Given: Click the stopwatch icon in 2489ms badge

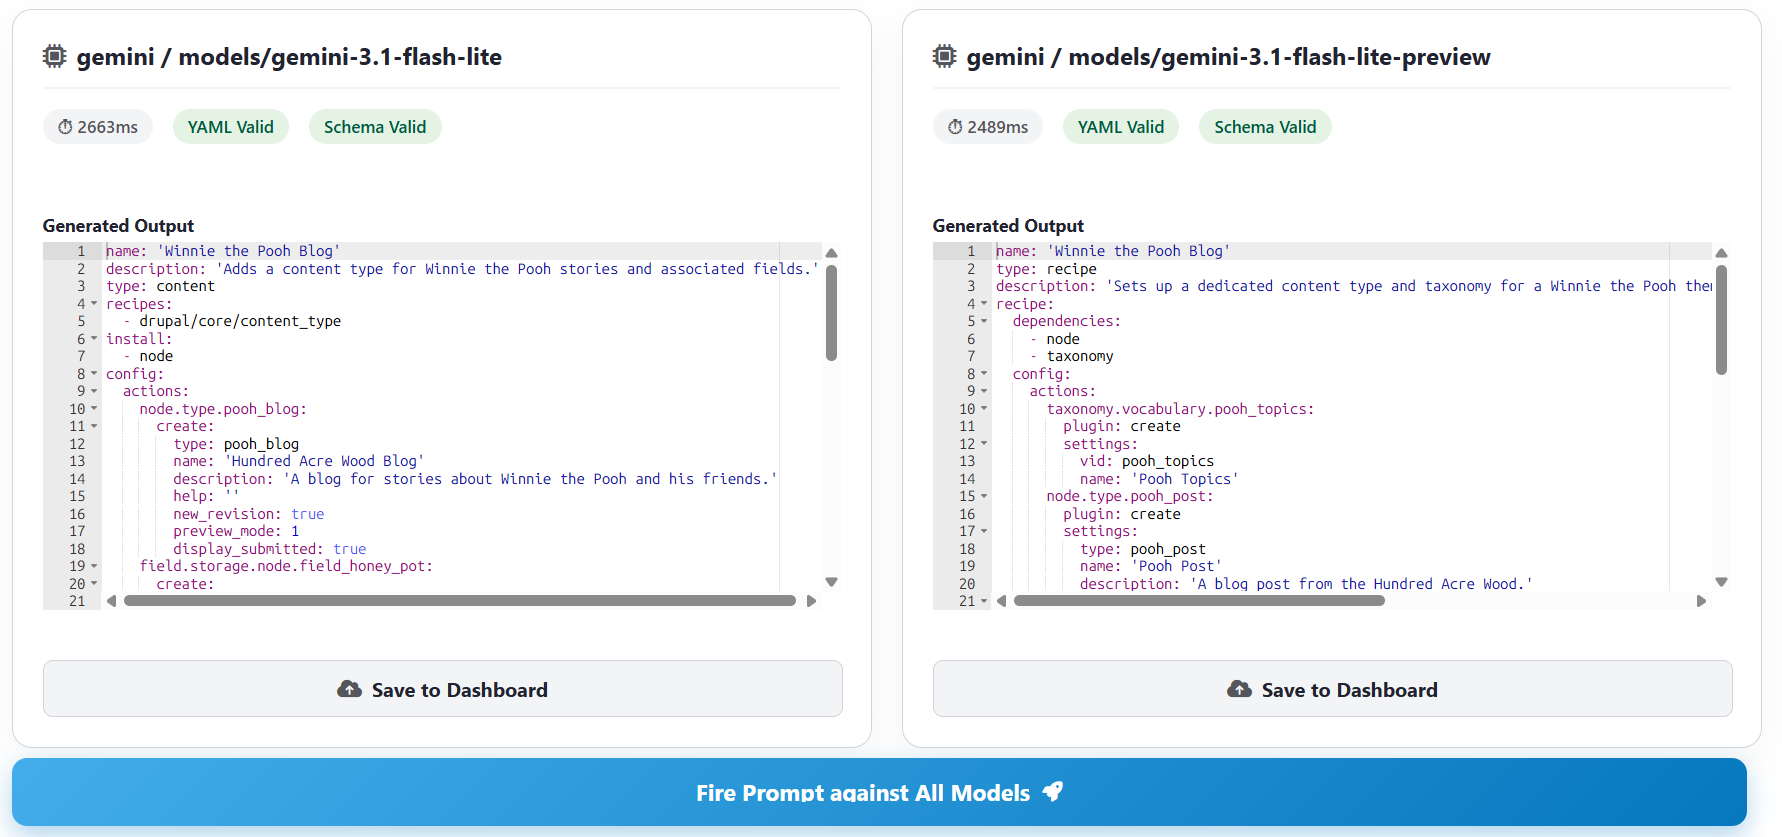Looking at the screenshot, I should [955, 127].
